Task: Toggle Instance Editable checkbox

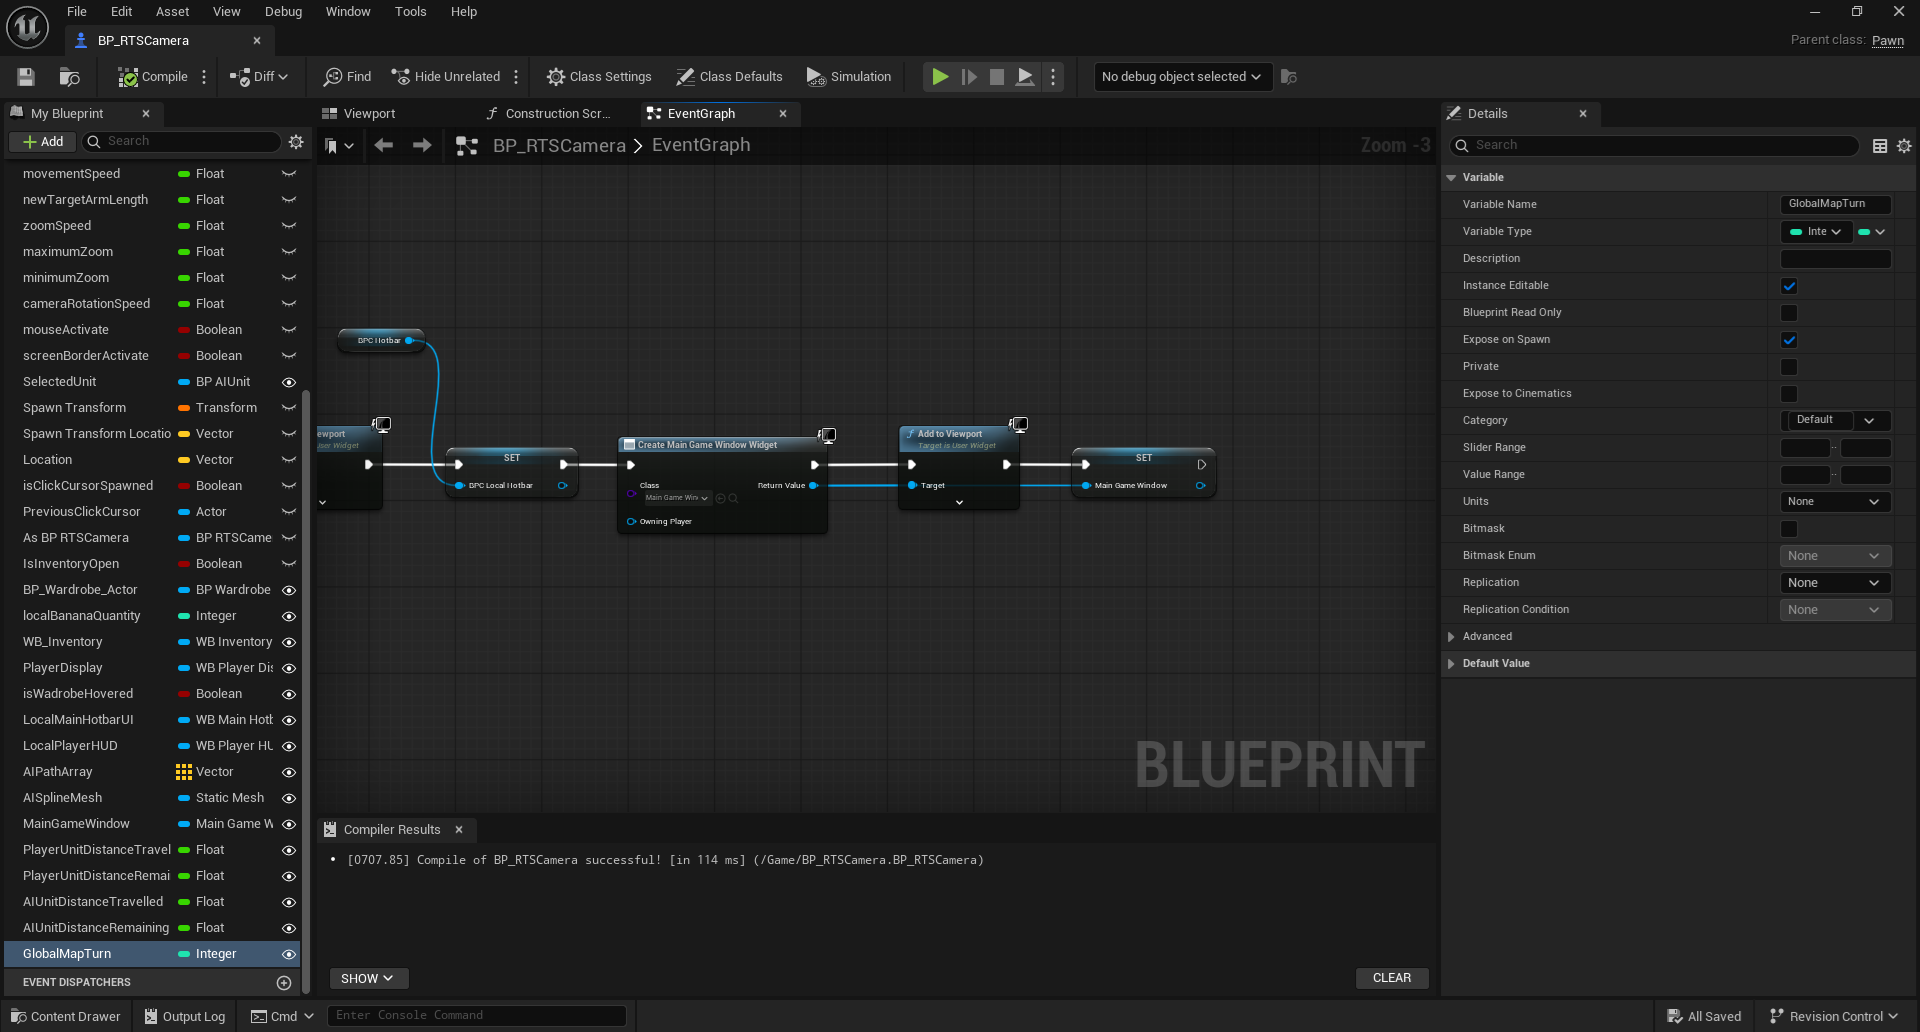Action: (x=1789, y=286)
